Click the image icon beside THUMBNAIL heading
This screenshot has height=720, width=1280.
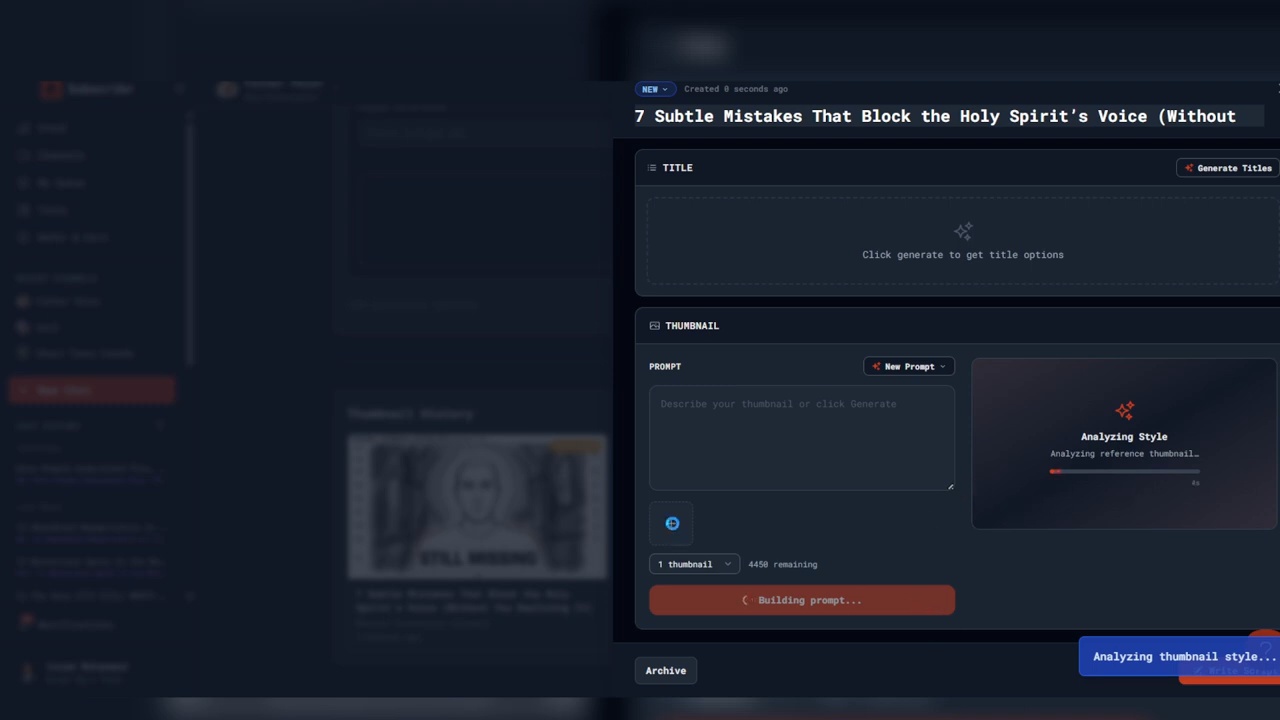(654, 326)
